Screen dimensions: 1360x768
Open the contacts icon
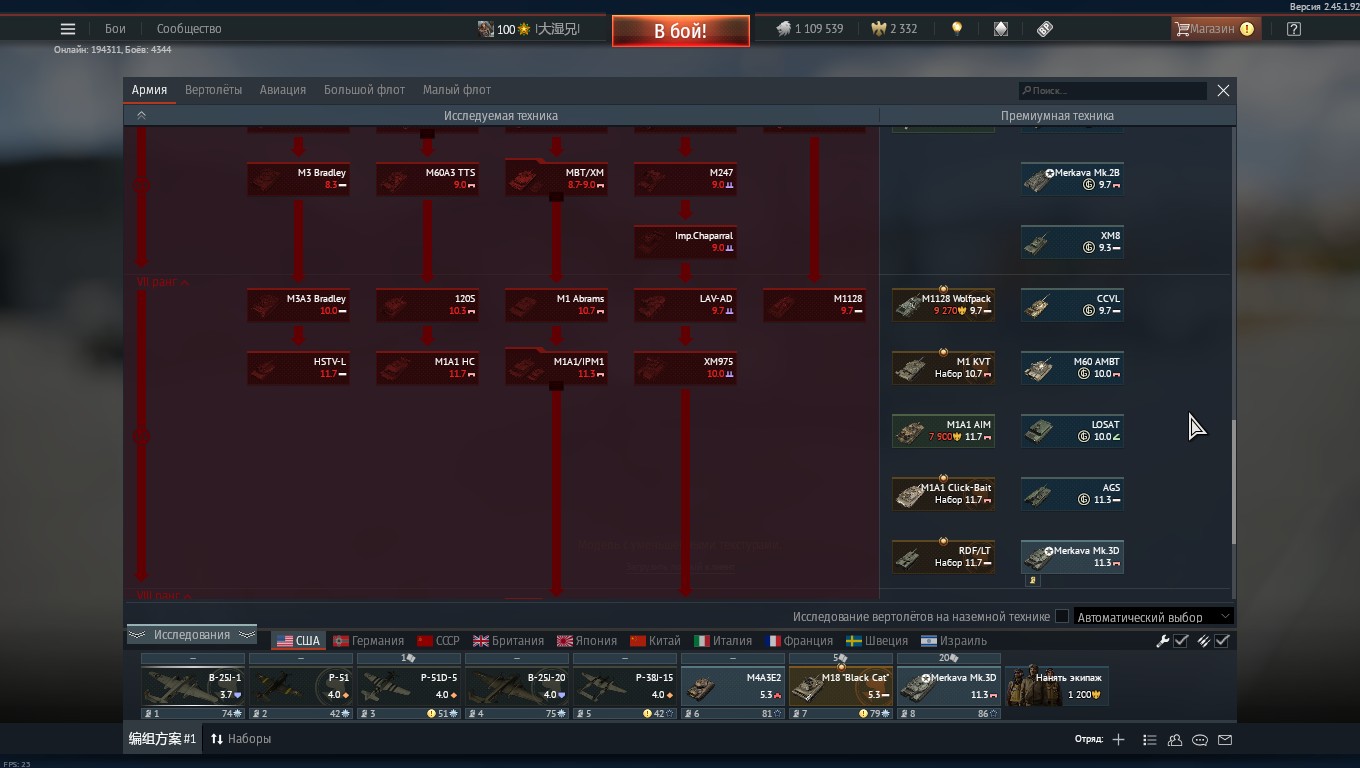(1175, 740)
